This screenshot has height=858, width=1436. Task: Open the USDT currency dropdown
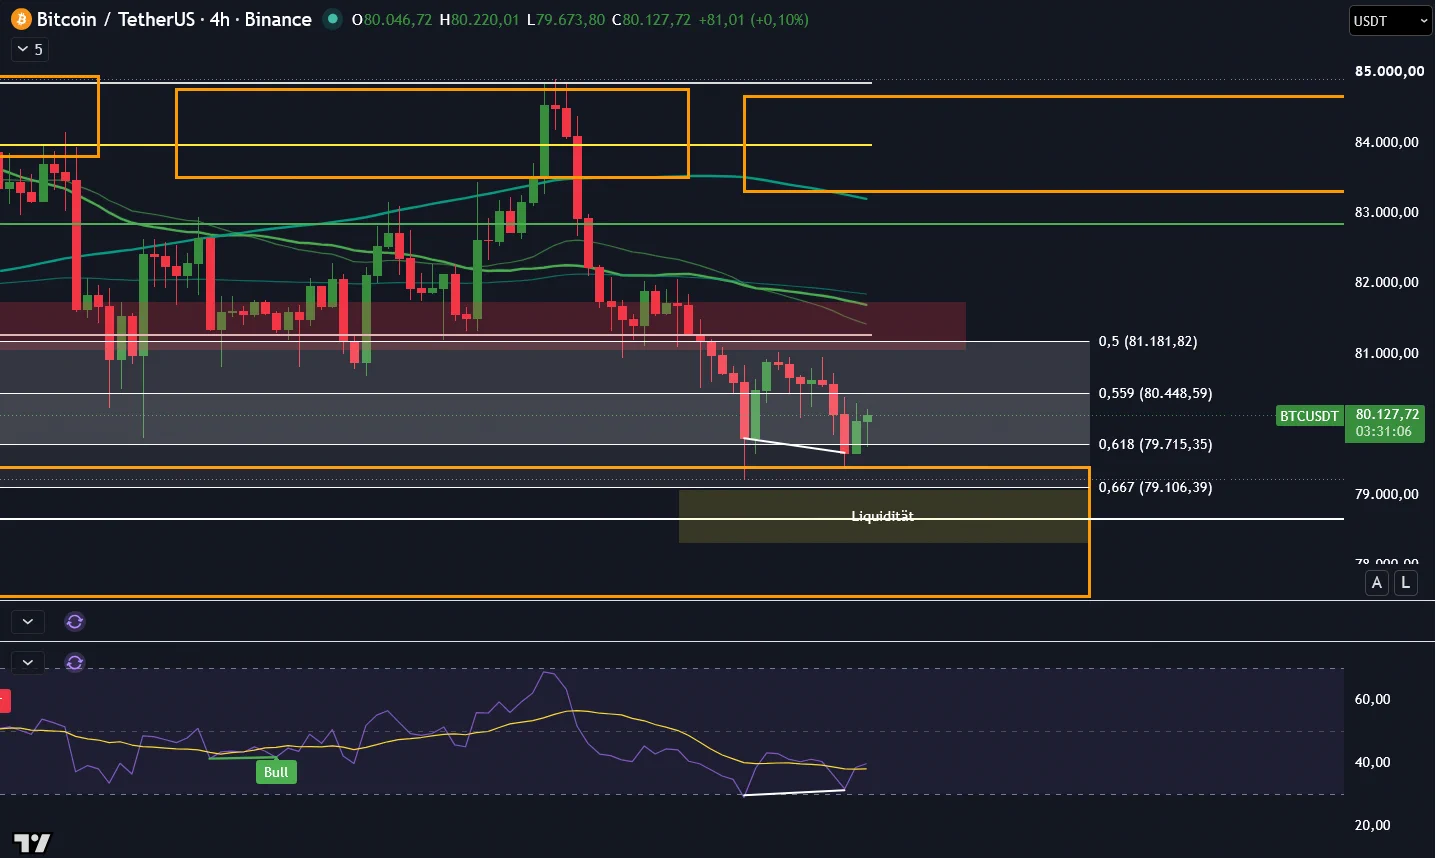1390,20
